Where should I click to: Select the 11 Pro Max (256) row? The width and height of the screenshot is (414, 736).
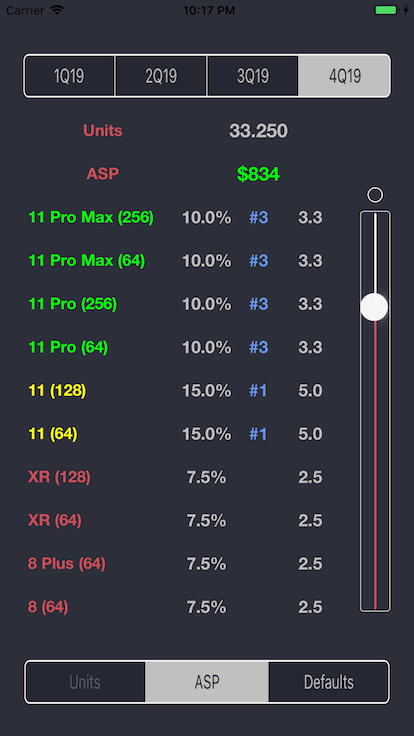click(x=91, y=218)
